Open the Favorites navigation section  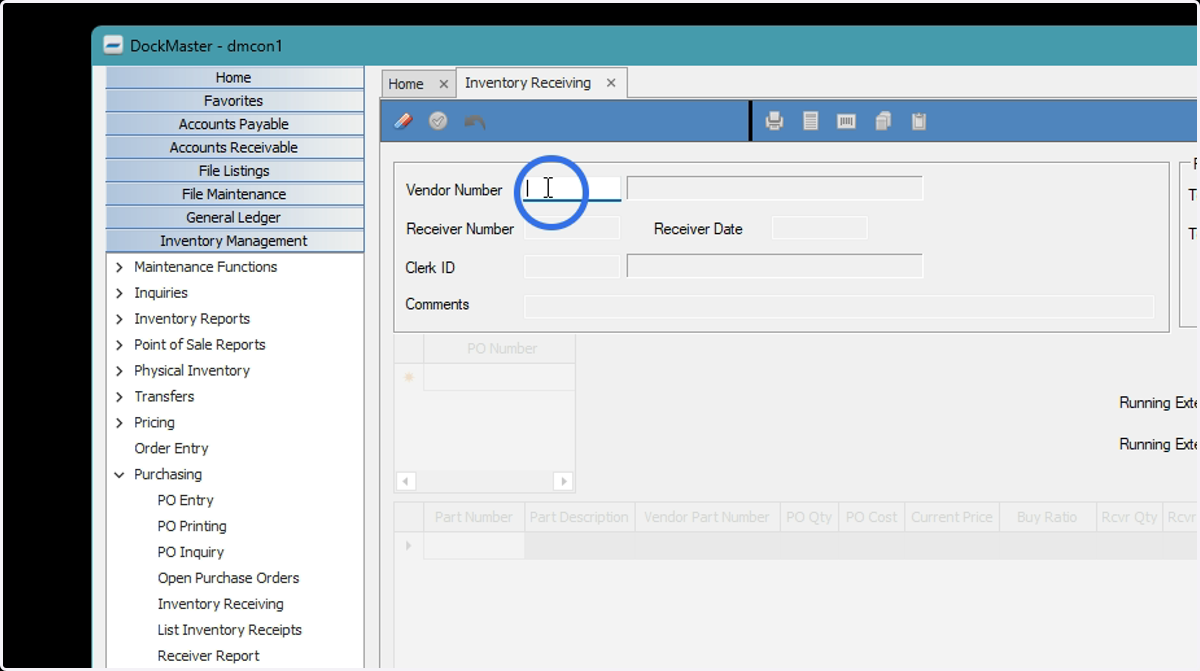coord(234,101)
